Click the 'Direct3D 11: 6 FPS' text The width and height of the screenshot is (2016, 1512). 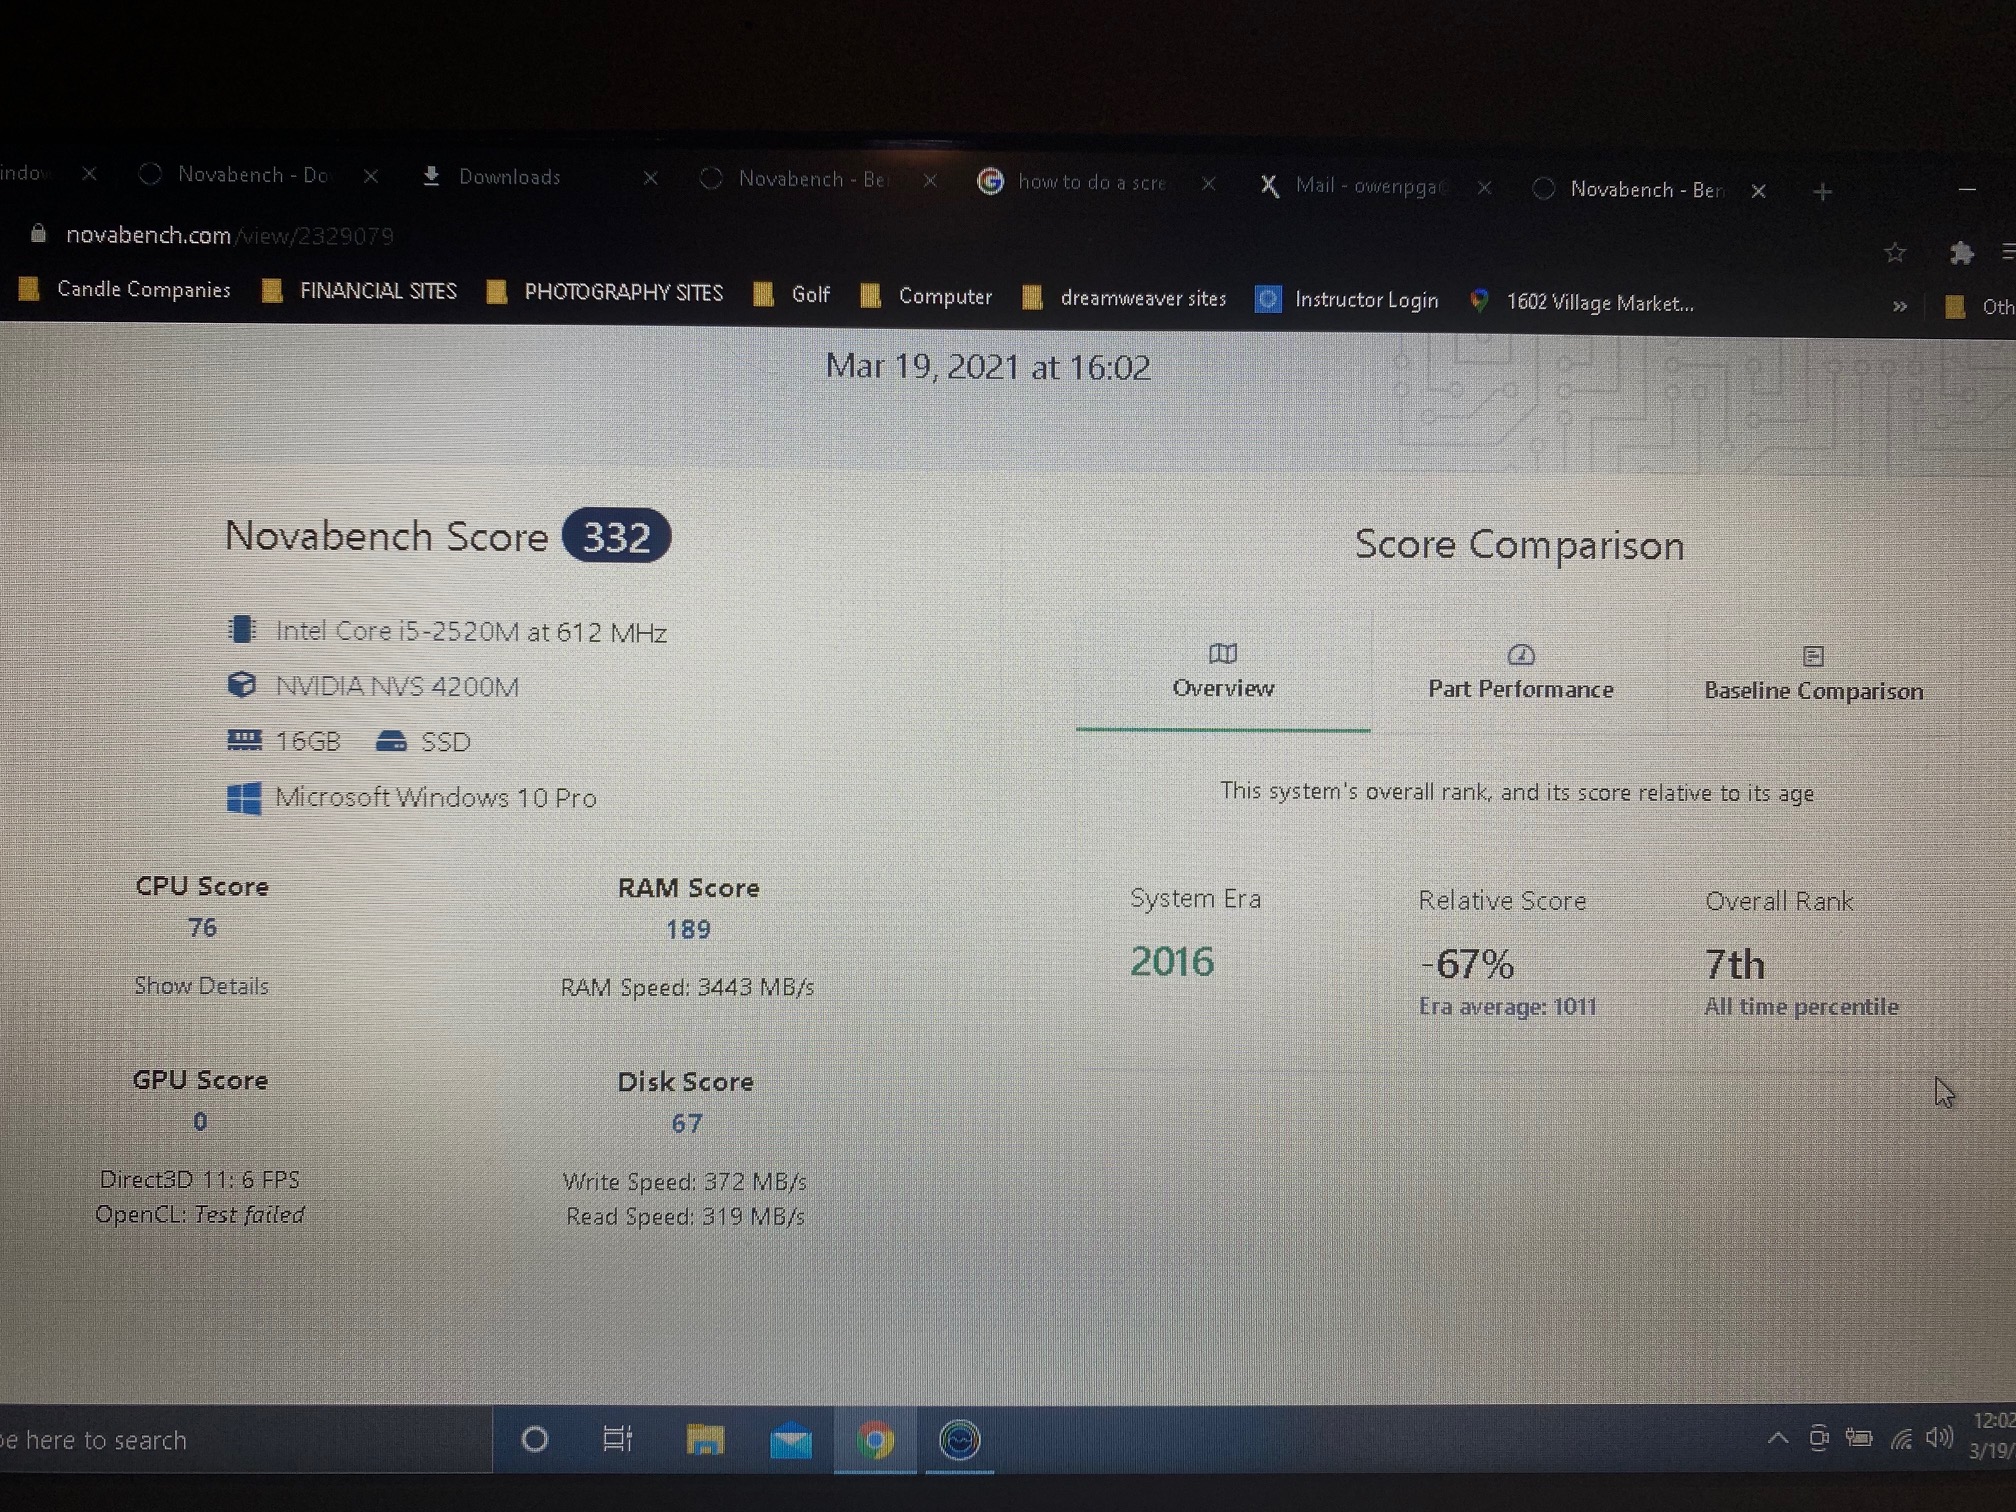pyautogui.click(x=199, y=1179)
